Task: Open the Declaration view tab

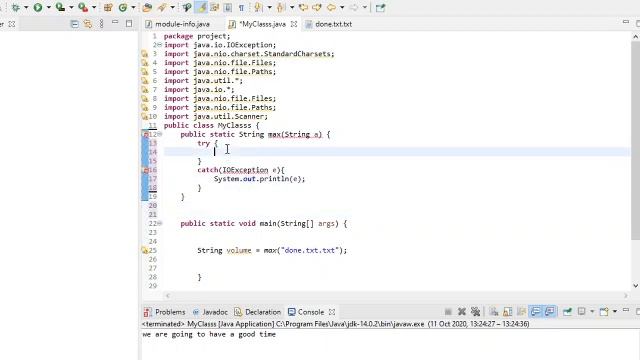Action: 258,312
